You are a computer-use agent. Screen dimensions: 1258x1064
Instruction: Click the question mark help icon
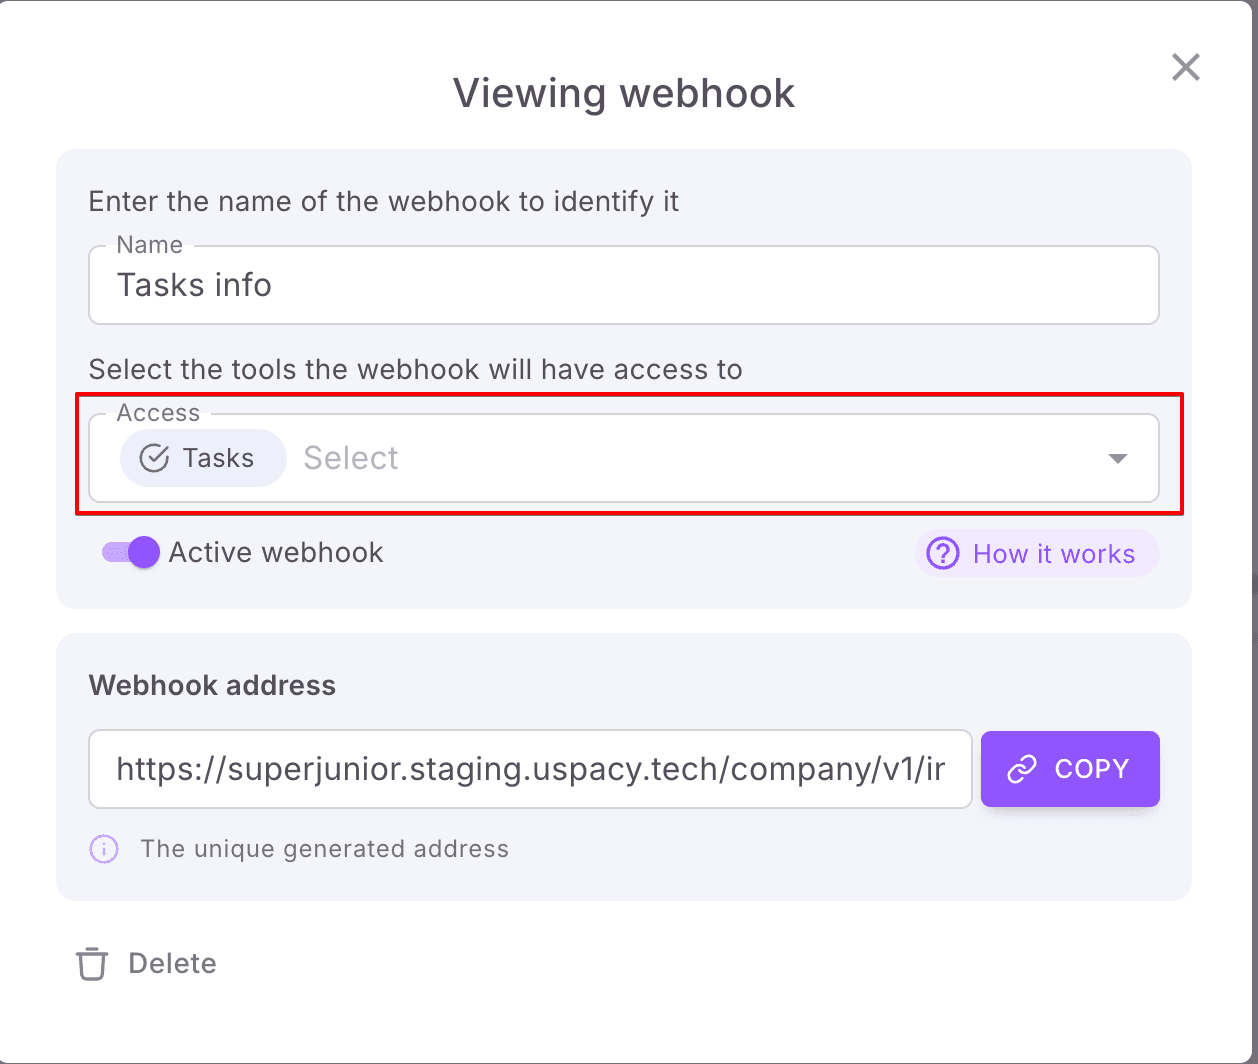click(942, 554)
